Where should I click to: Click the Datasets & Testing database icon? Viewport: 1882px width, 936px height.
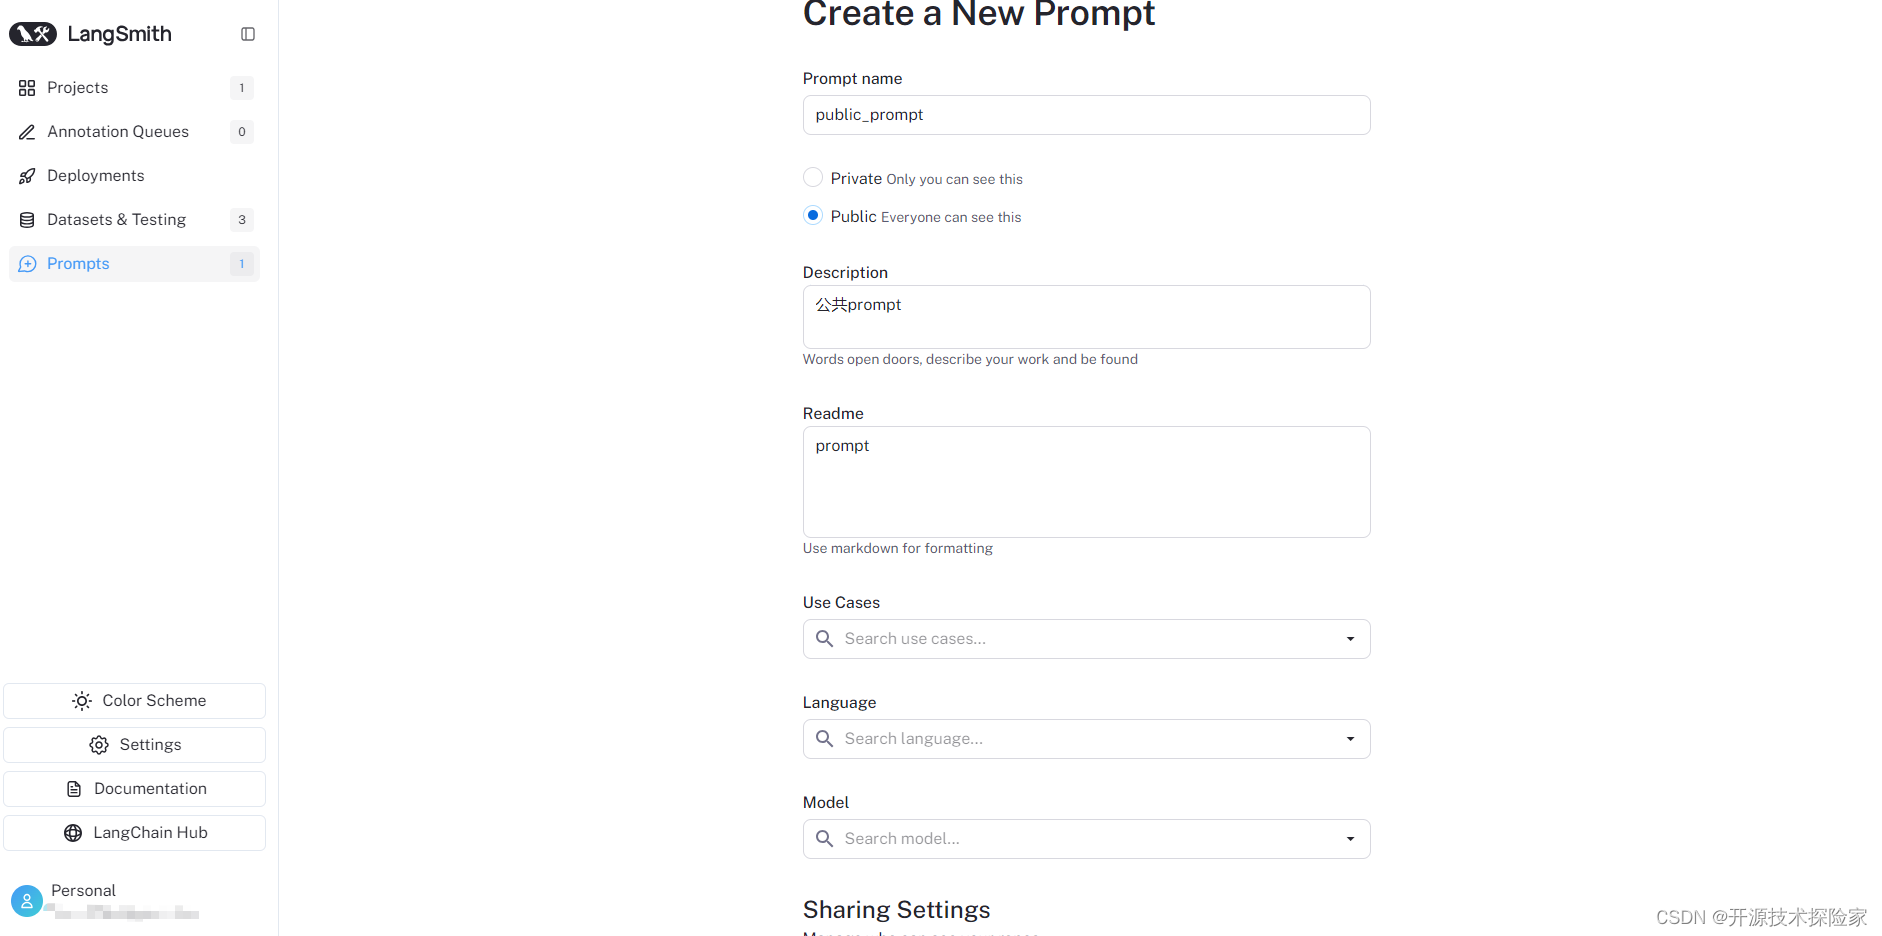(x=27, y=220)
